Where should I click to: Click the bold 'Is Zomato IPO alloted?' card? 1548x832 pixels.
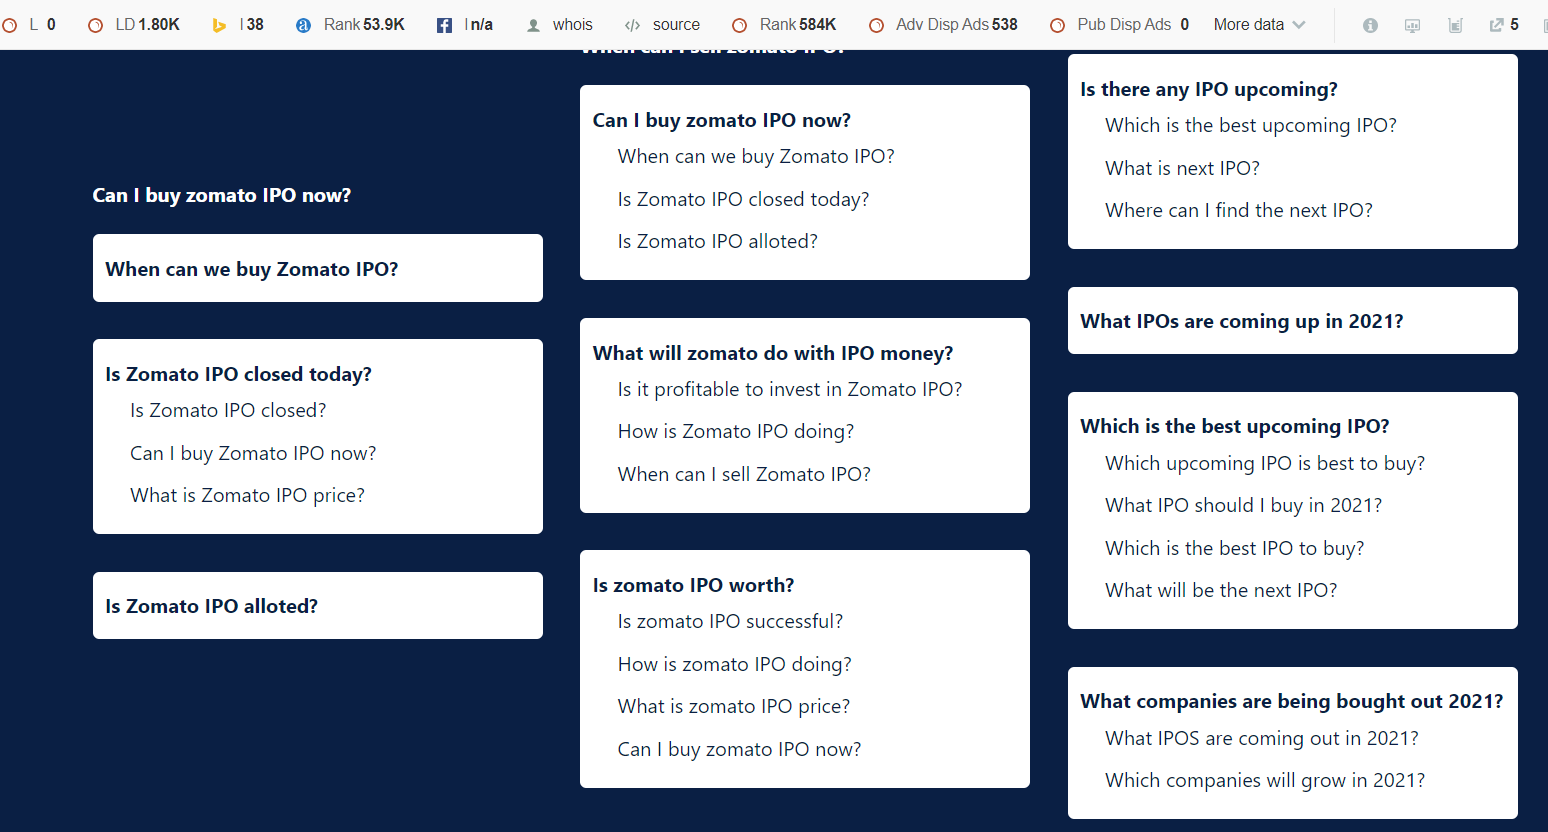318,606
